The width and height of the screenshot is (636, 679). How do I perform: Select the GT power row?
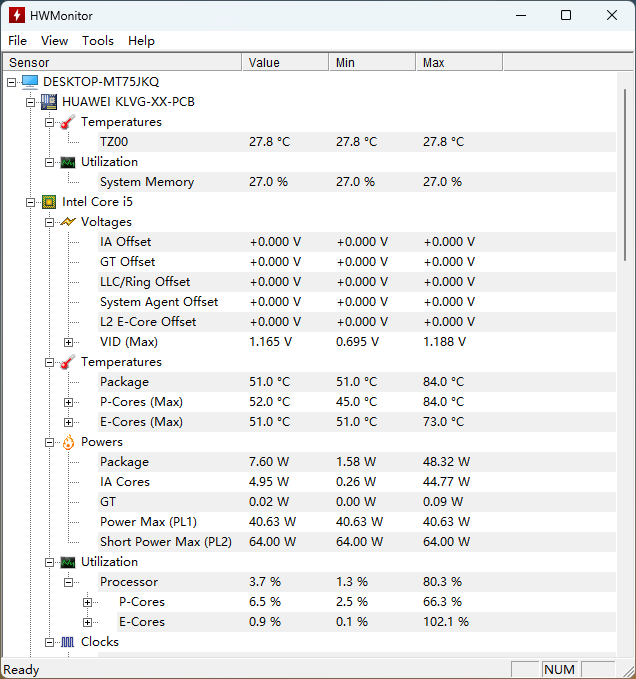pyautogui.click(x=357, y=502)
